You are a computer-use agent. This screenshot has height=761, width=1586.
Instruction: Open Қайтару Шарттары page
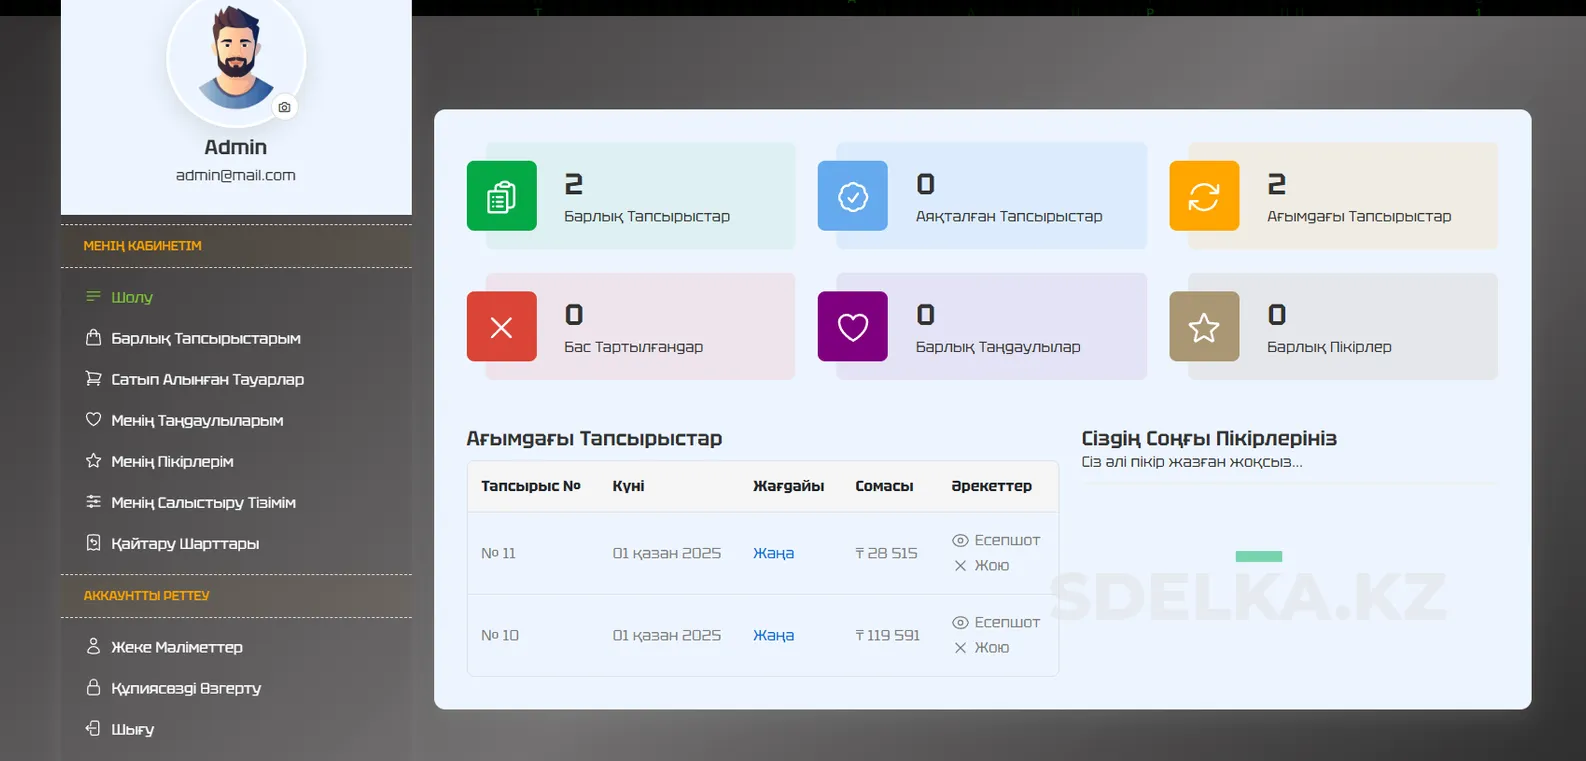185,543
